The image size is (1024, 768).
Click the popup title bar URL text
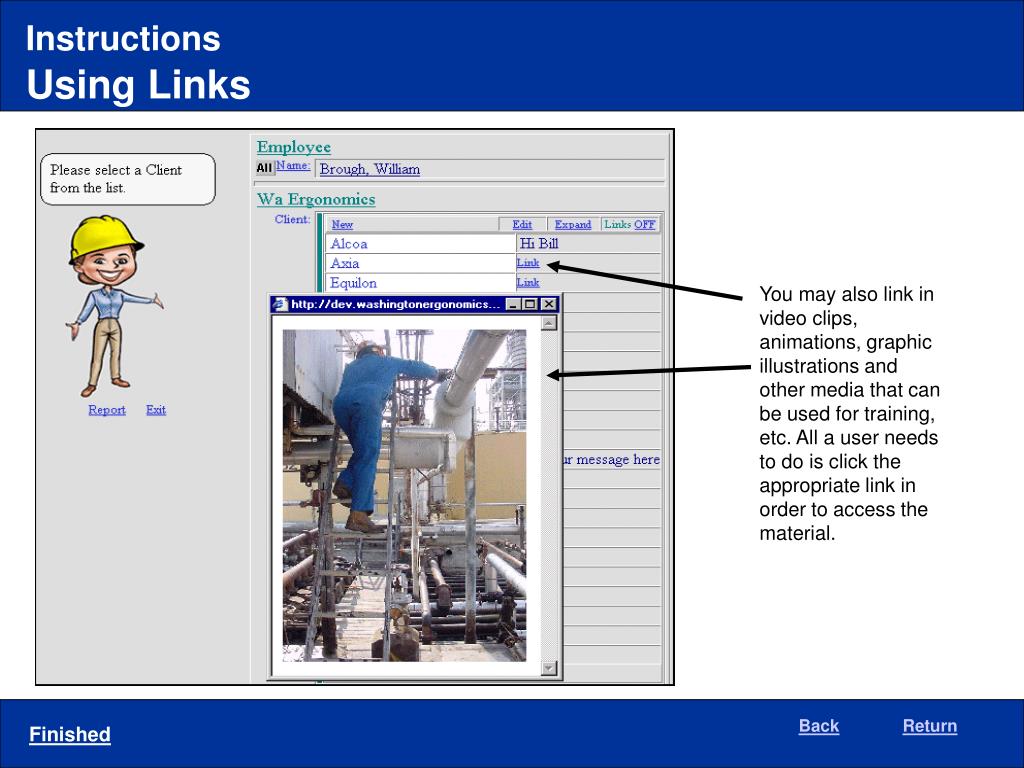click(396, 304)
